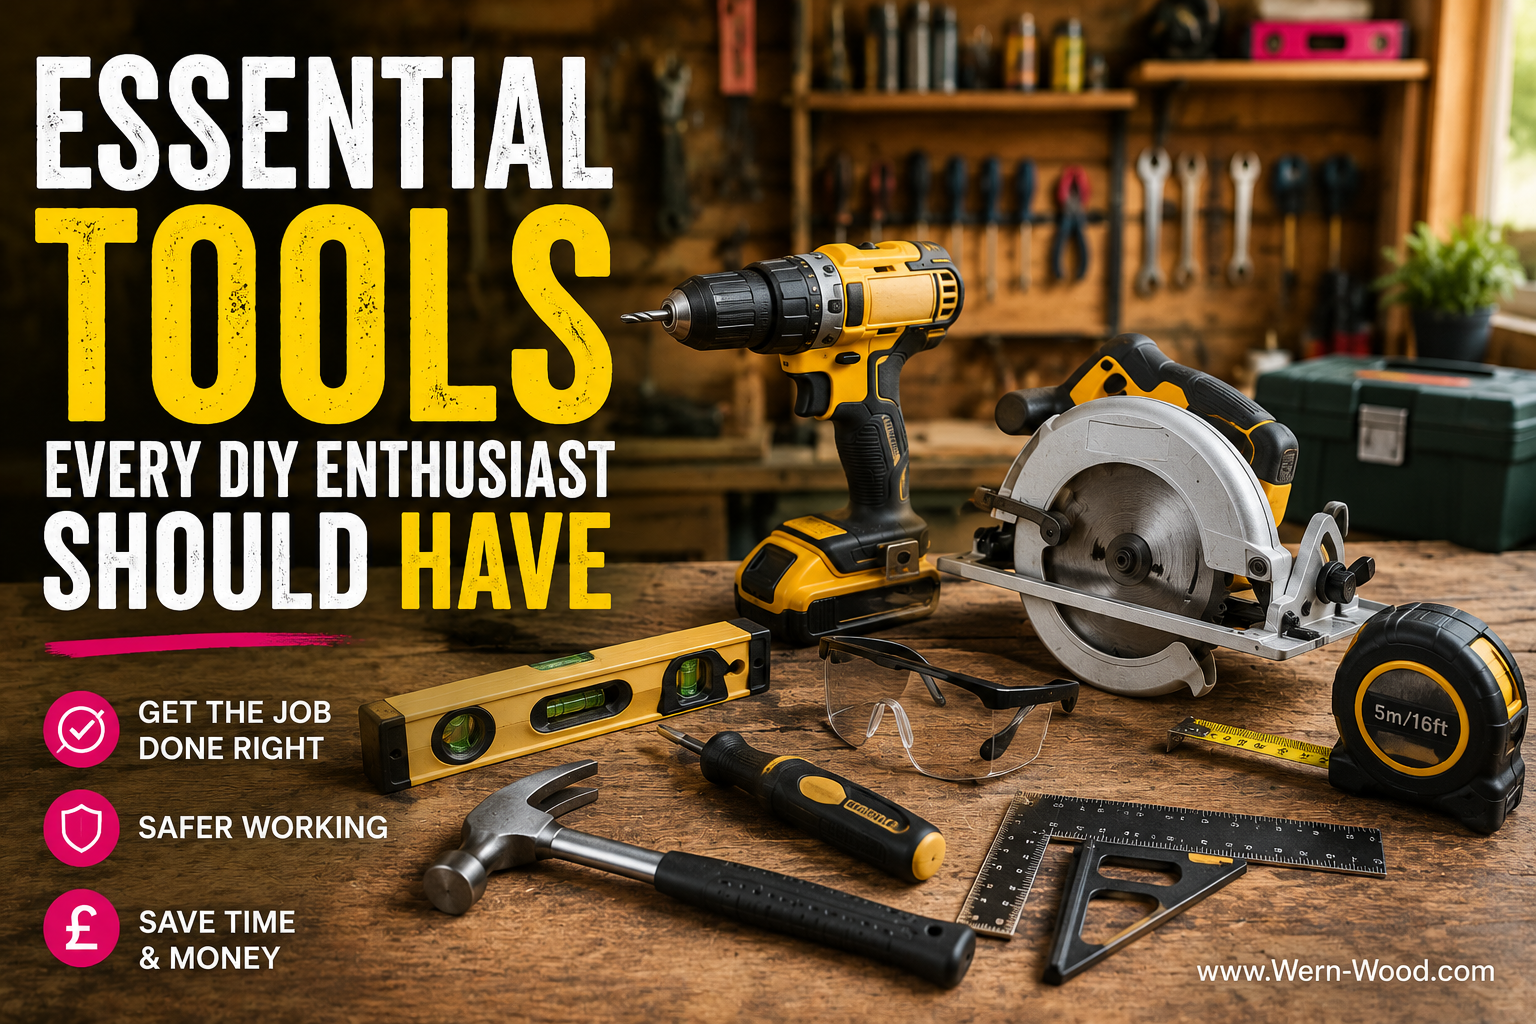
Task: Click the yellow "TOOLS" headline word
Action: [x=323, y=314]
